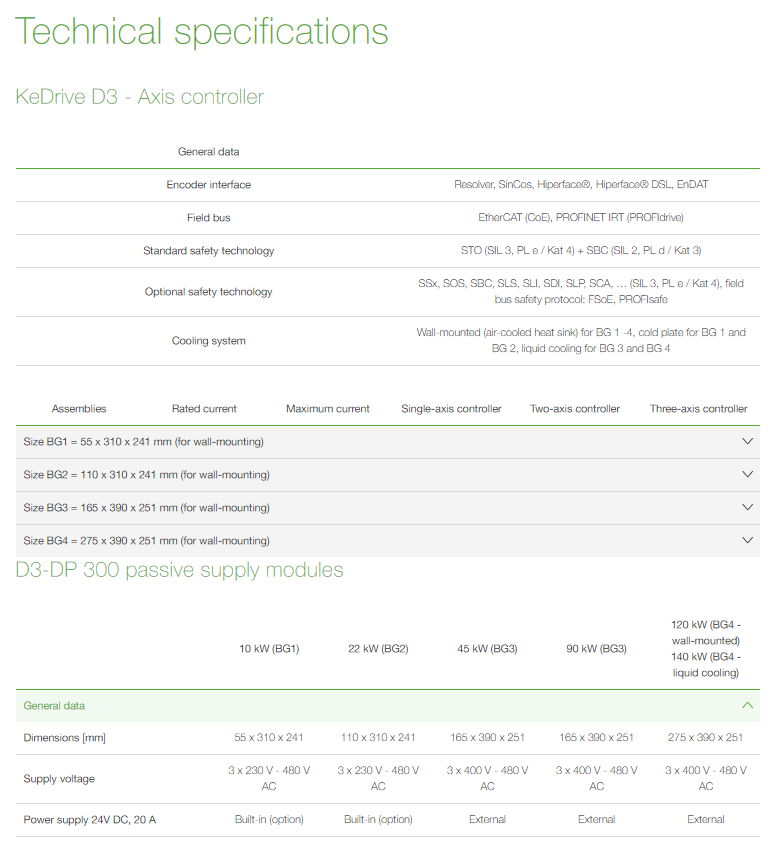The height and width of the screenshot is (849, 775).
Task: Click 'Standard safety technology' row label
Action: click(x=209, y=251)
